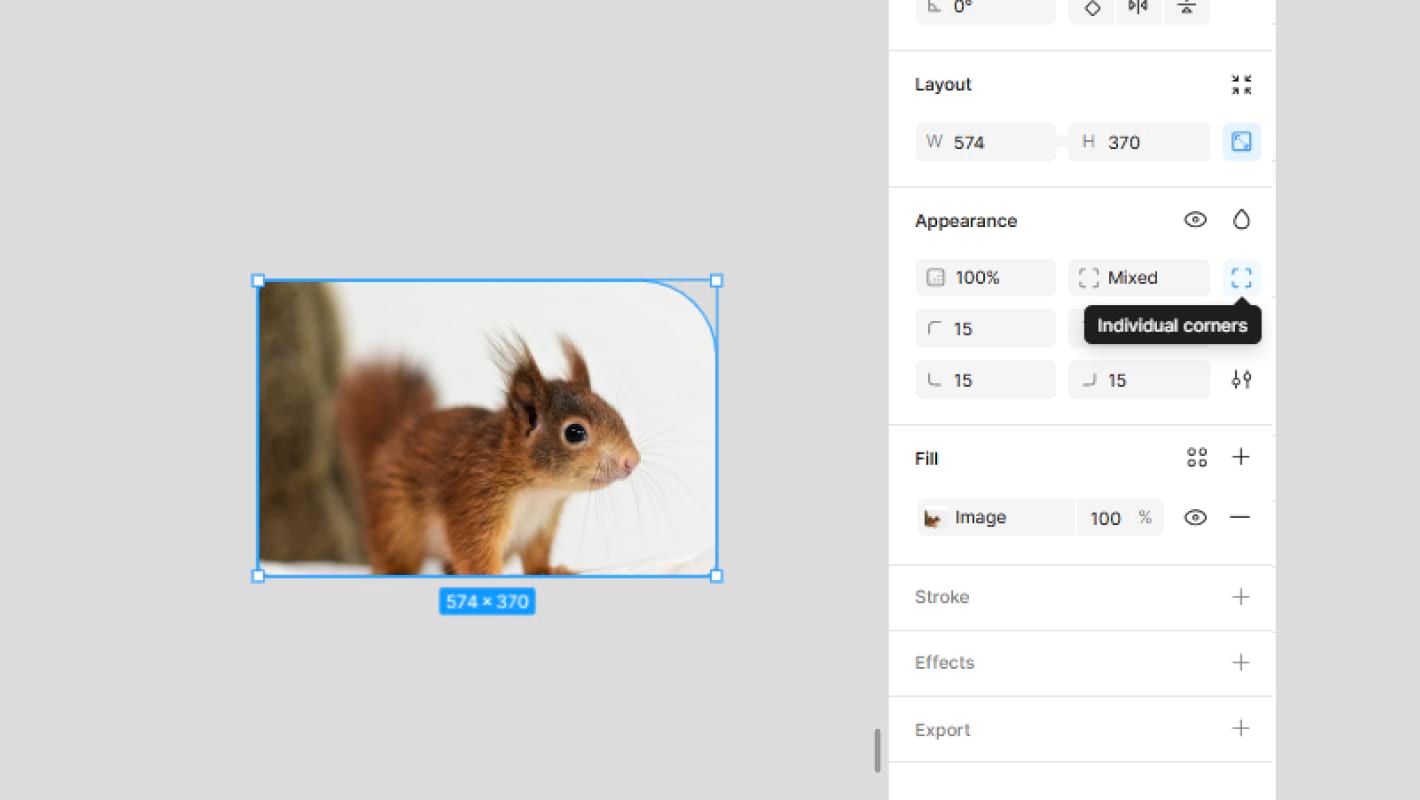Toggle layer visibility eye in Appearance
This screenshot has height=800, width=1420.
1195,220
